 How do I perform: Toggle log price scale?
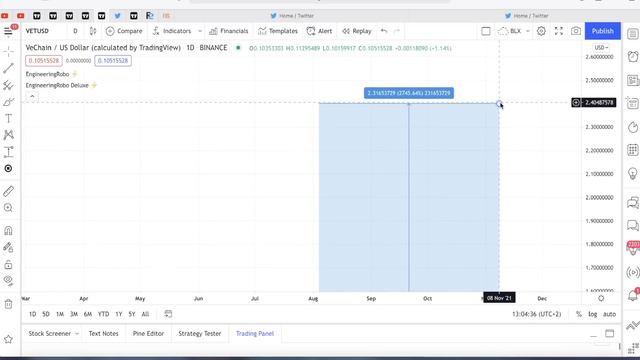(593, 314)
